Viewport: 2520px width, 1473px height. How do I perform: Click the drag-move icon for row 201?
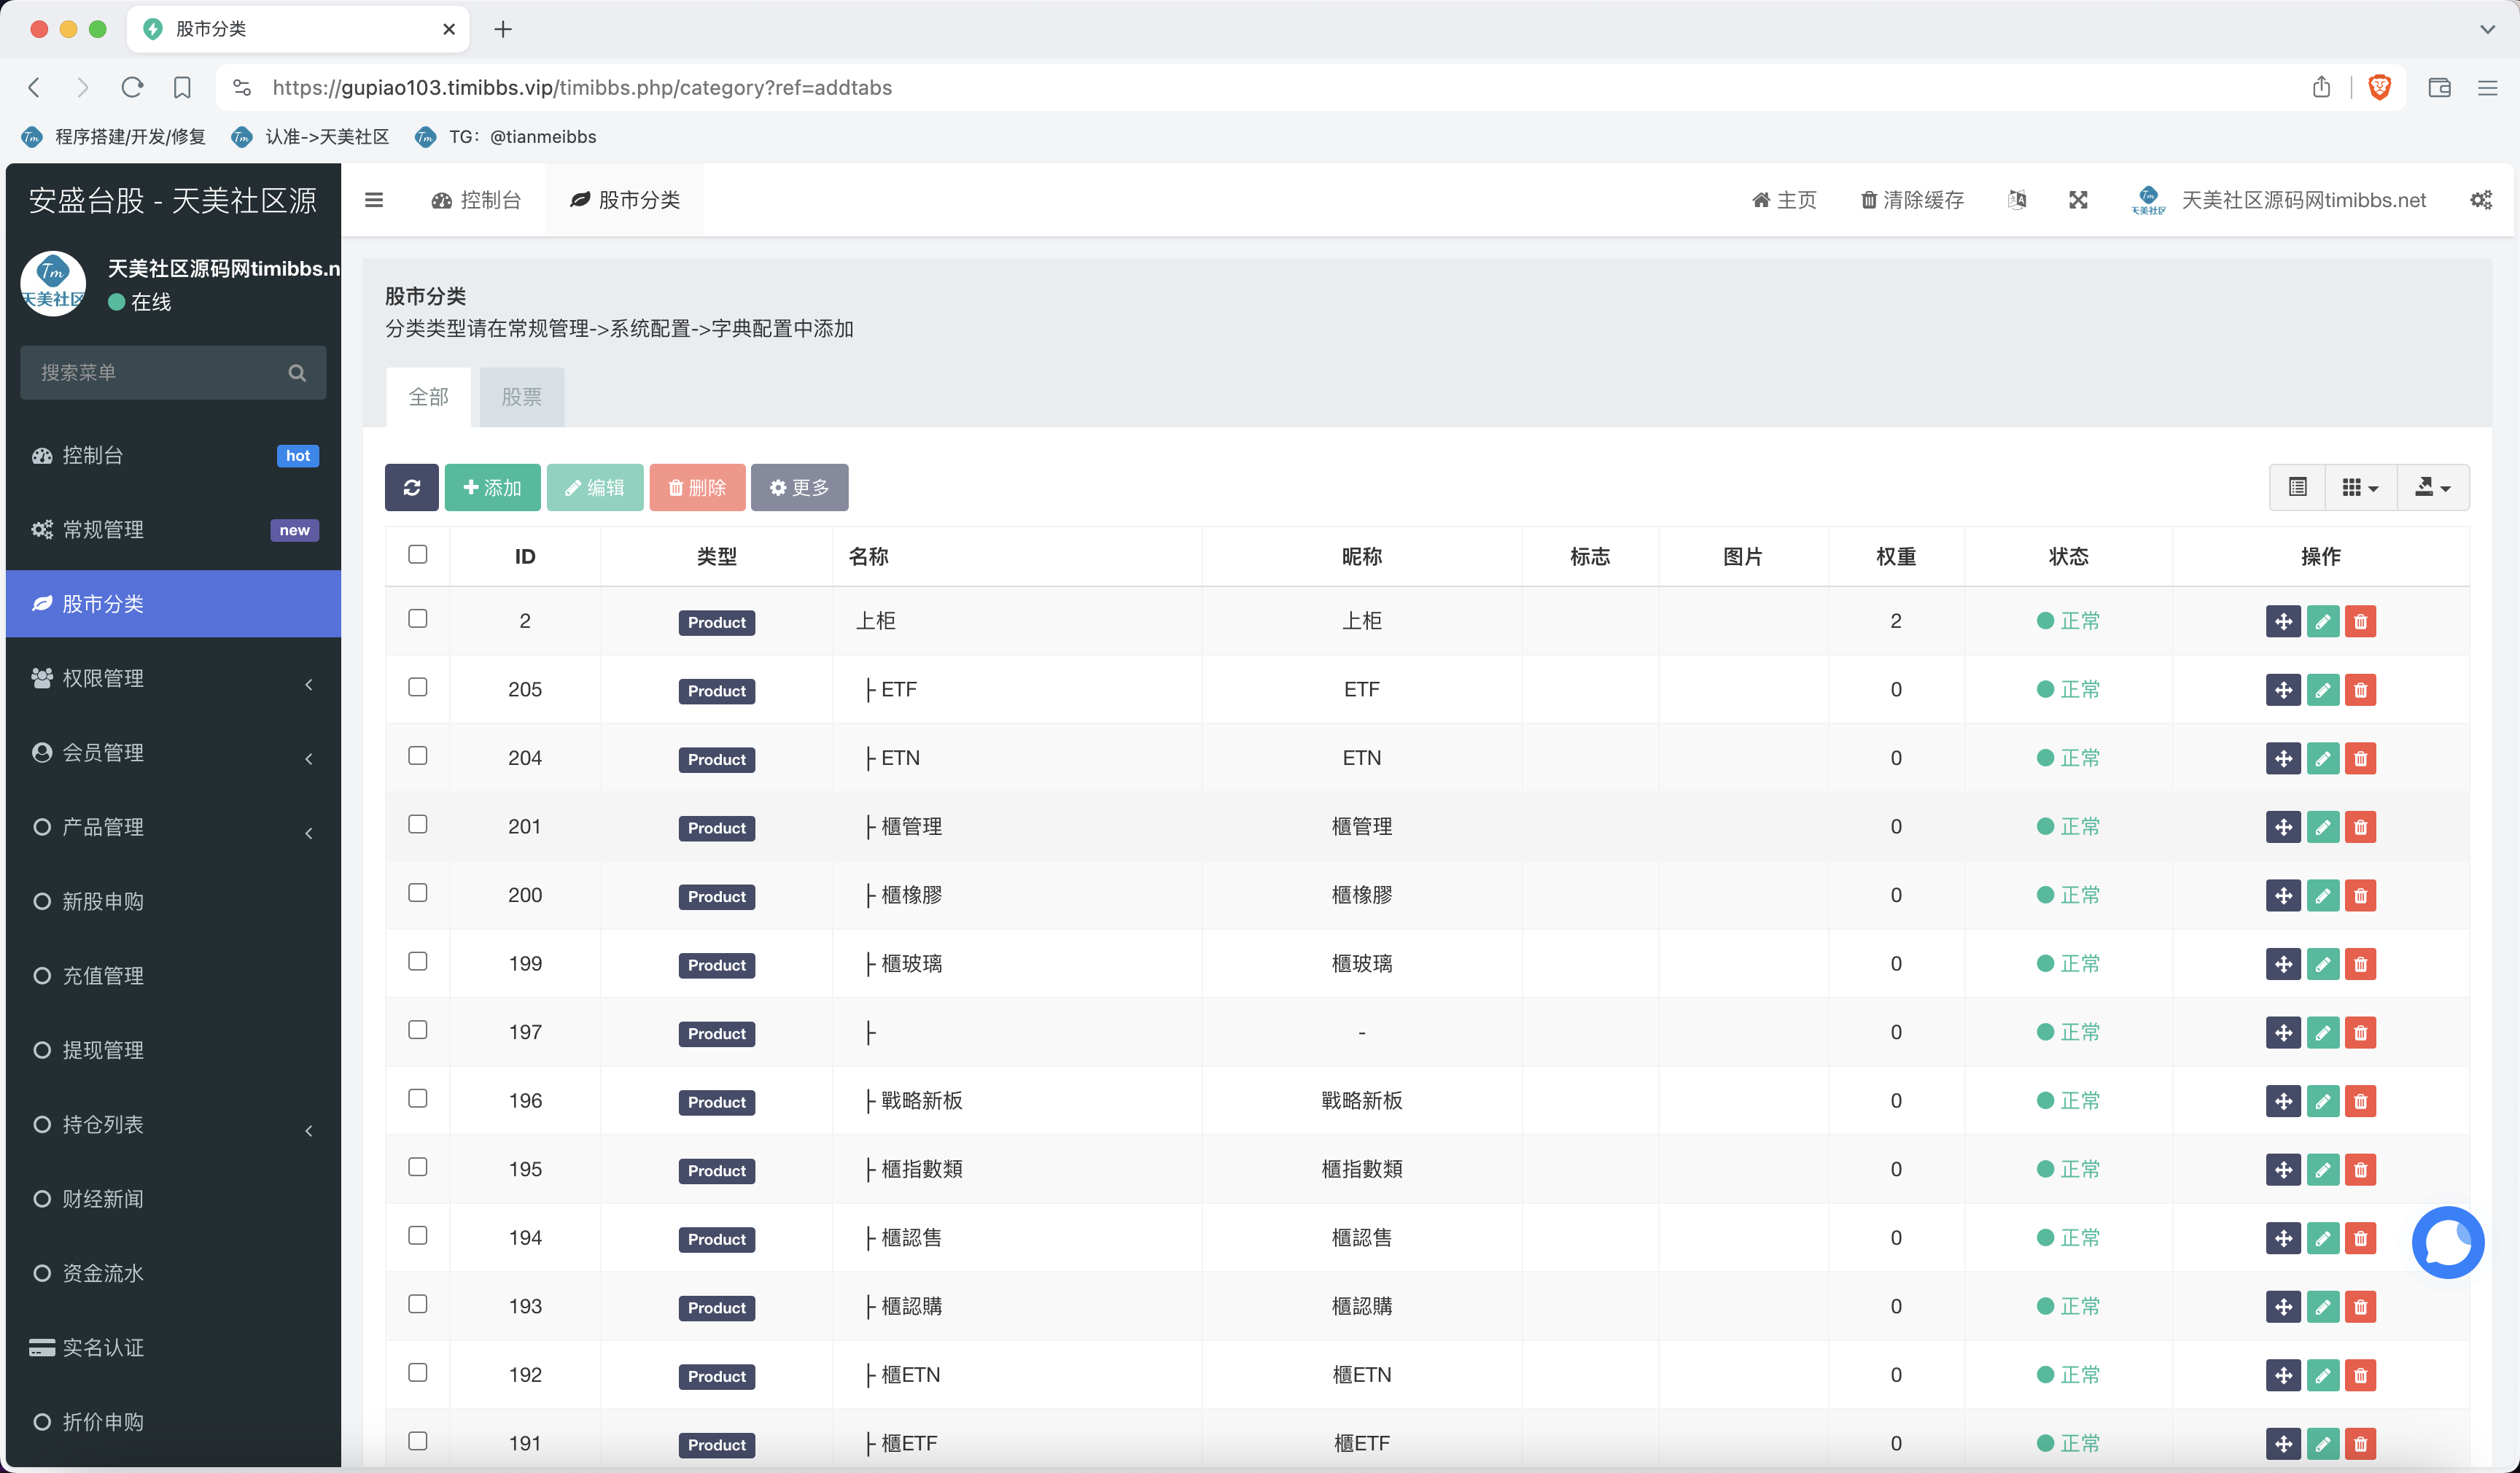click(x=2283, y=827)
